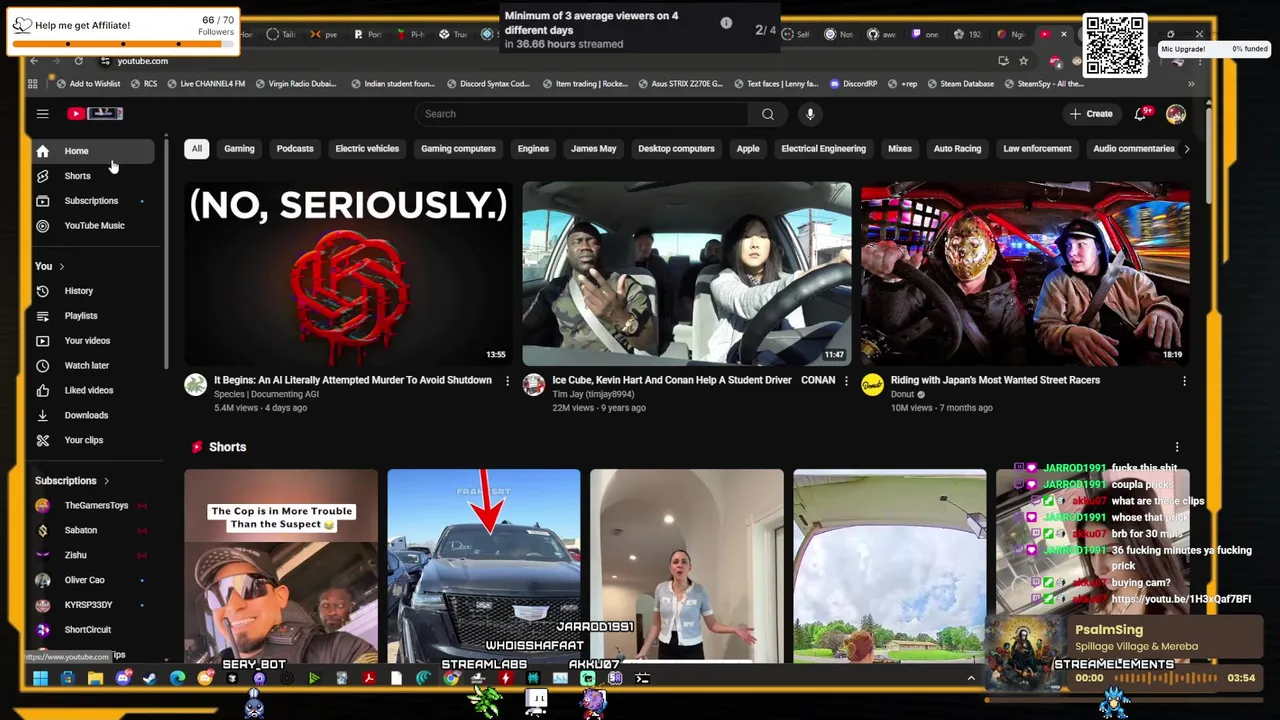Open Subscriptions feed in the sidebar
1280x720 pixels.
92,201
